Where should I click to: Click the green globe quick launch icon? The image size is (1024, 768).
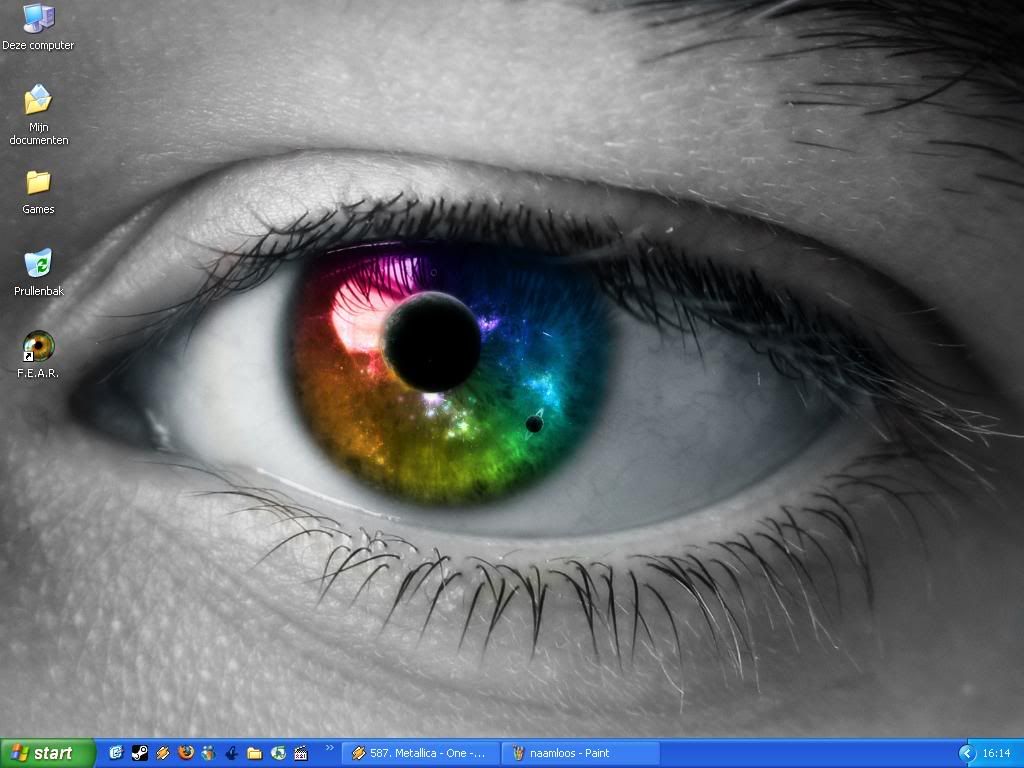[278, 753]
